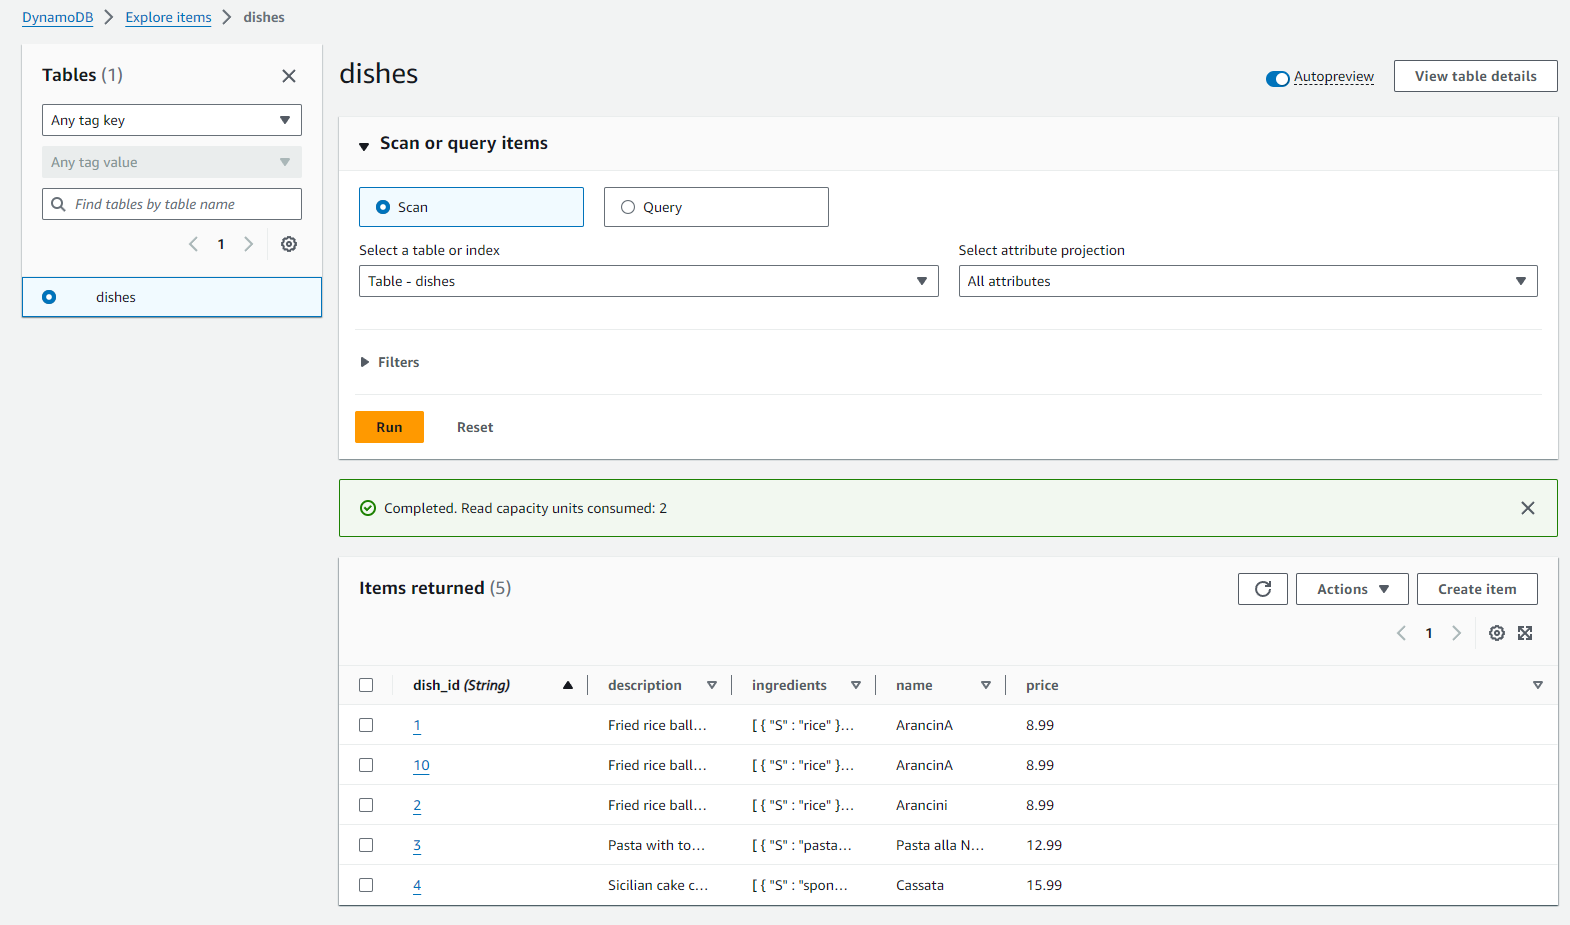
Task: Go to previous page of tables list
Action: tap(193, 244)
